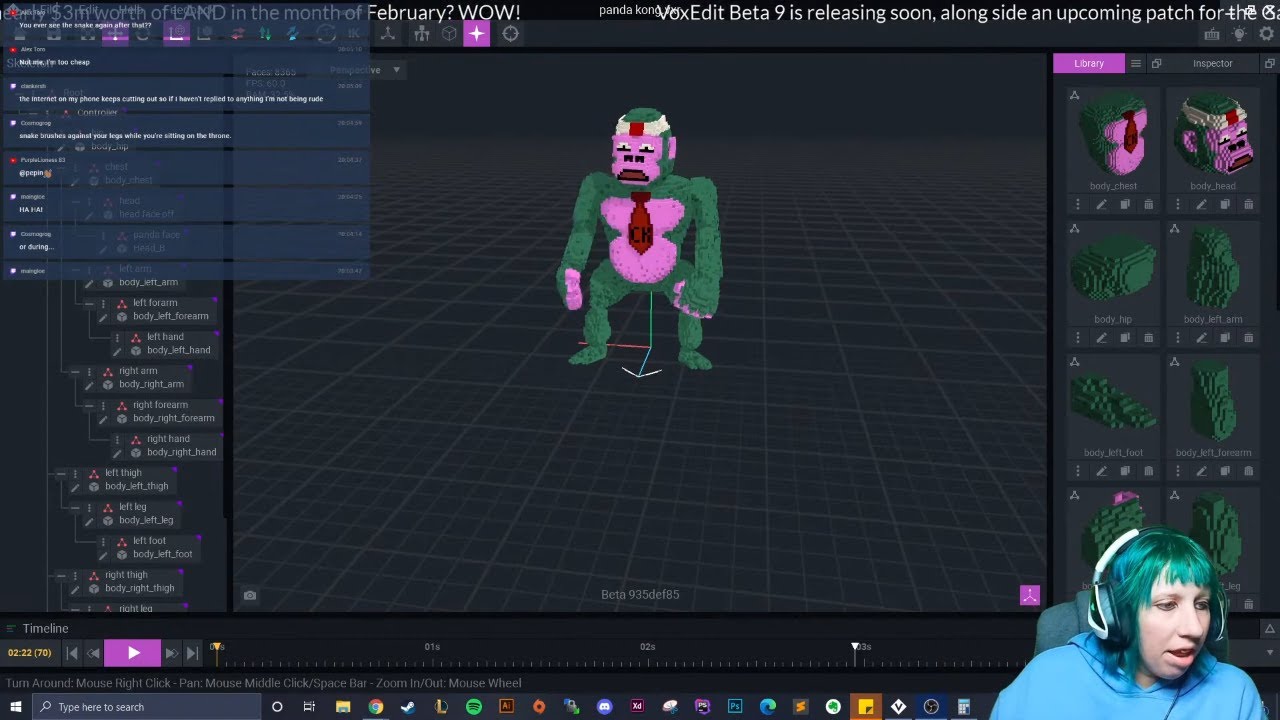The width and height of the screenshot is (1280, 720).
Task: Select the body_chest asset thumbnail
Action: tap(1113, 135)
